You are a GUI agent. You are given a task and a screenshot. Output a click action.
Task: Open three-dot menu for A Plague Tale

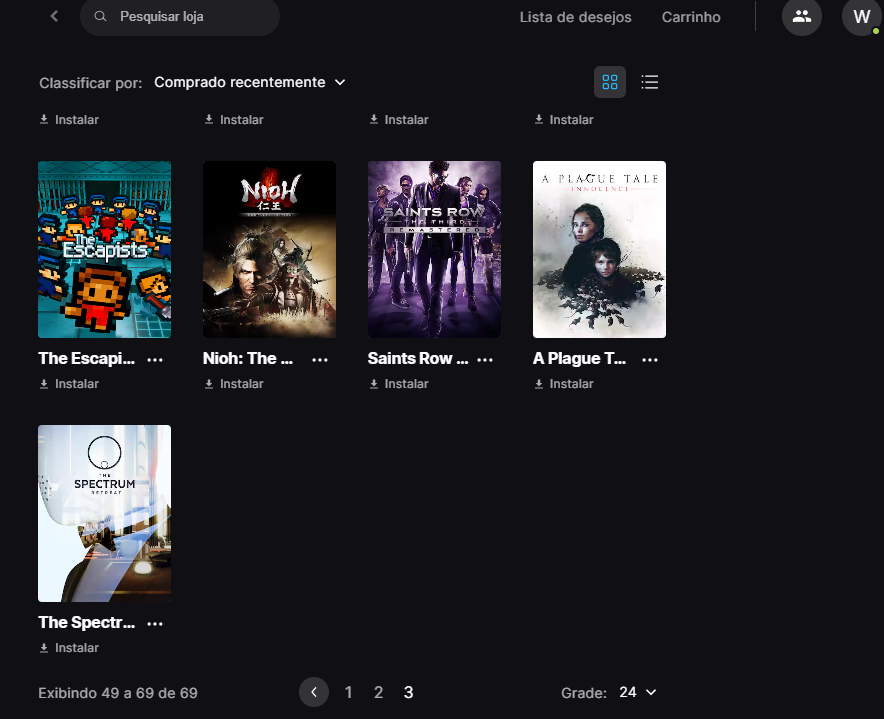[650, 359]
